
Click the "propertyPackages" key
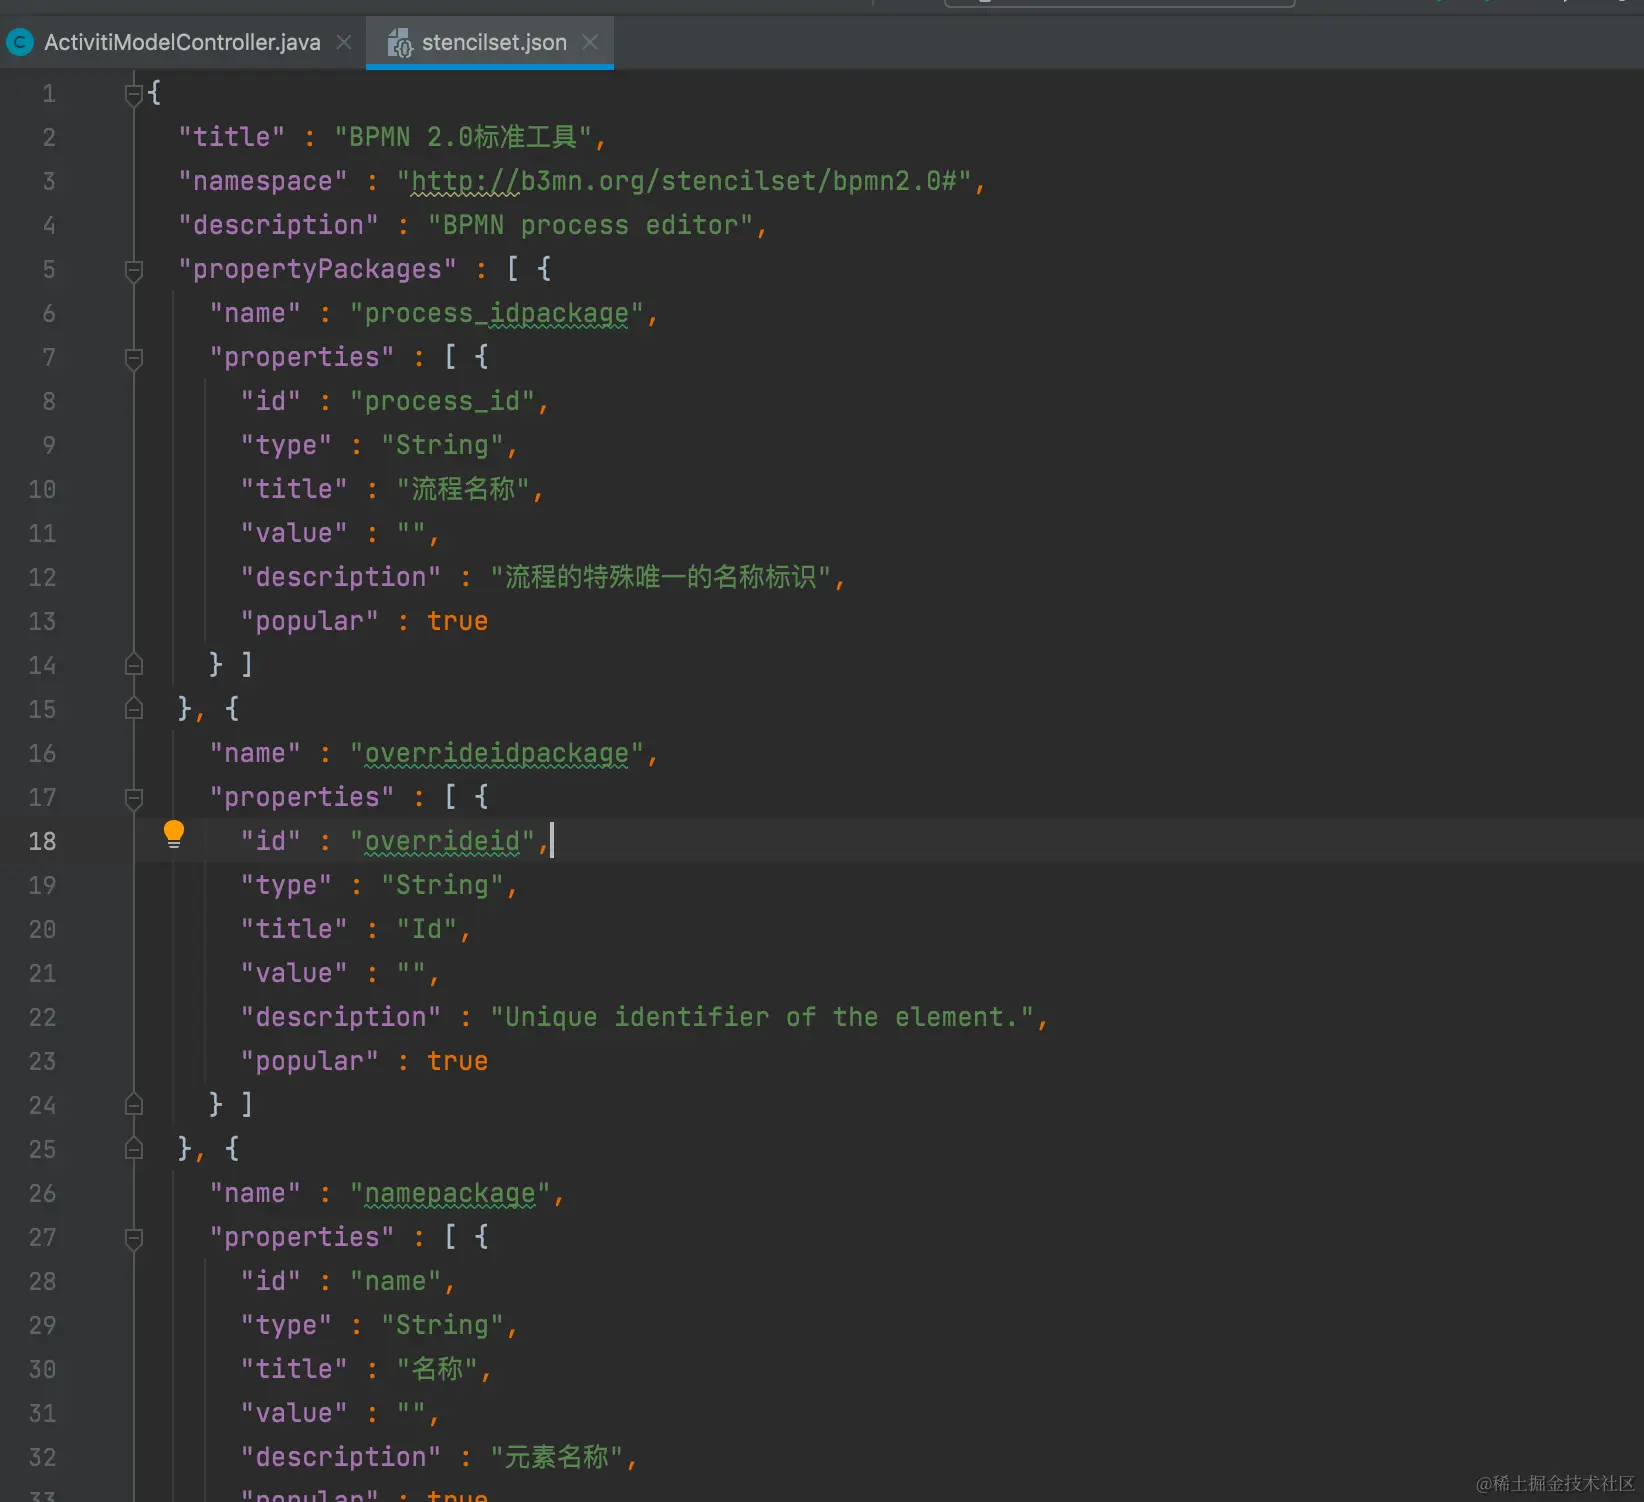(317, 269)
